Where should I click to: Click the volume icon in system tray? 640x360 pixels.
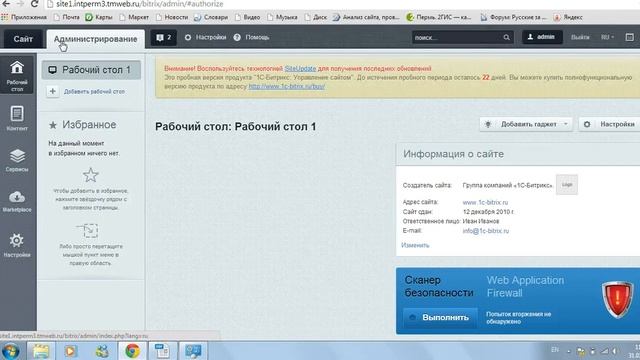point(615,351)
